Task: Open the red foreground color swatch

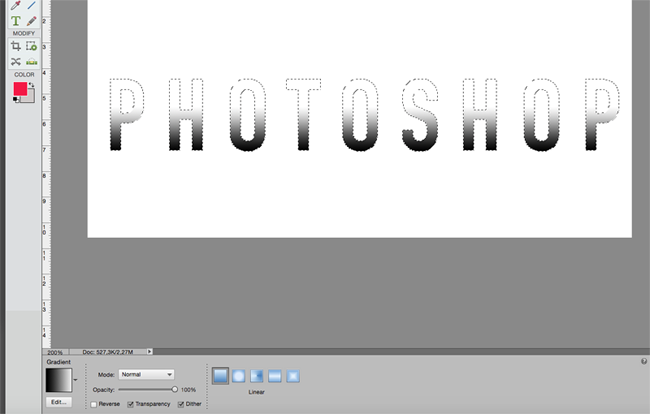Action: (20, 89)
